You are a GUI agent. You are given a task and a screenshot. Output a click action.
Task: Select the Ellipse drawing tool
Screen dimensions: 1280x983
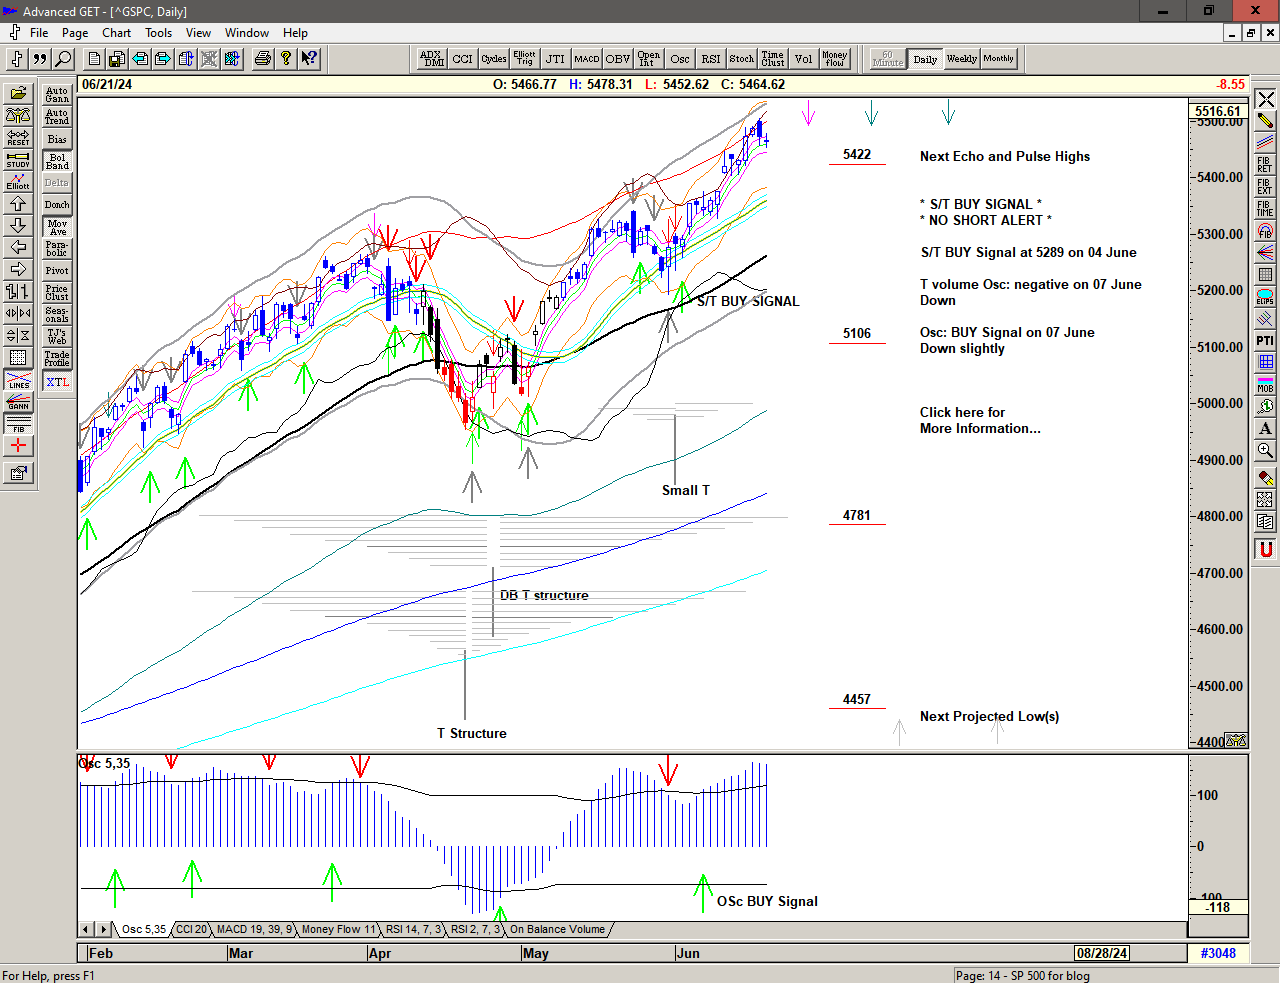(1265, 297)
